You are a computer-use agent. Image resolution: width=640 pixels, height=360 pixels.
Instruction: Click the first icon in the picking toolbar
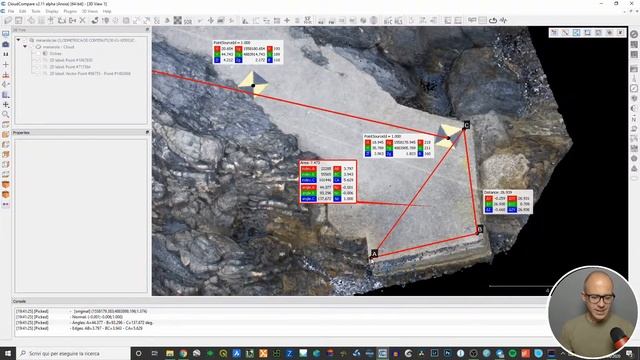click(x=554, y=32)
